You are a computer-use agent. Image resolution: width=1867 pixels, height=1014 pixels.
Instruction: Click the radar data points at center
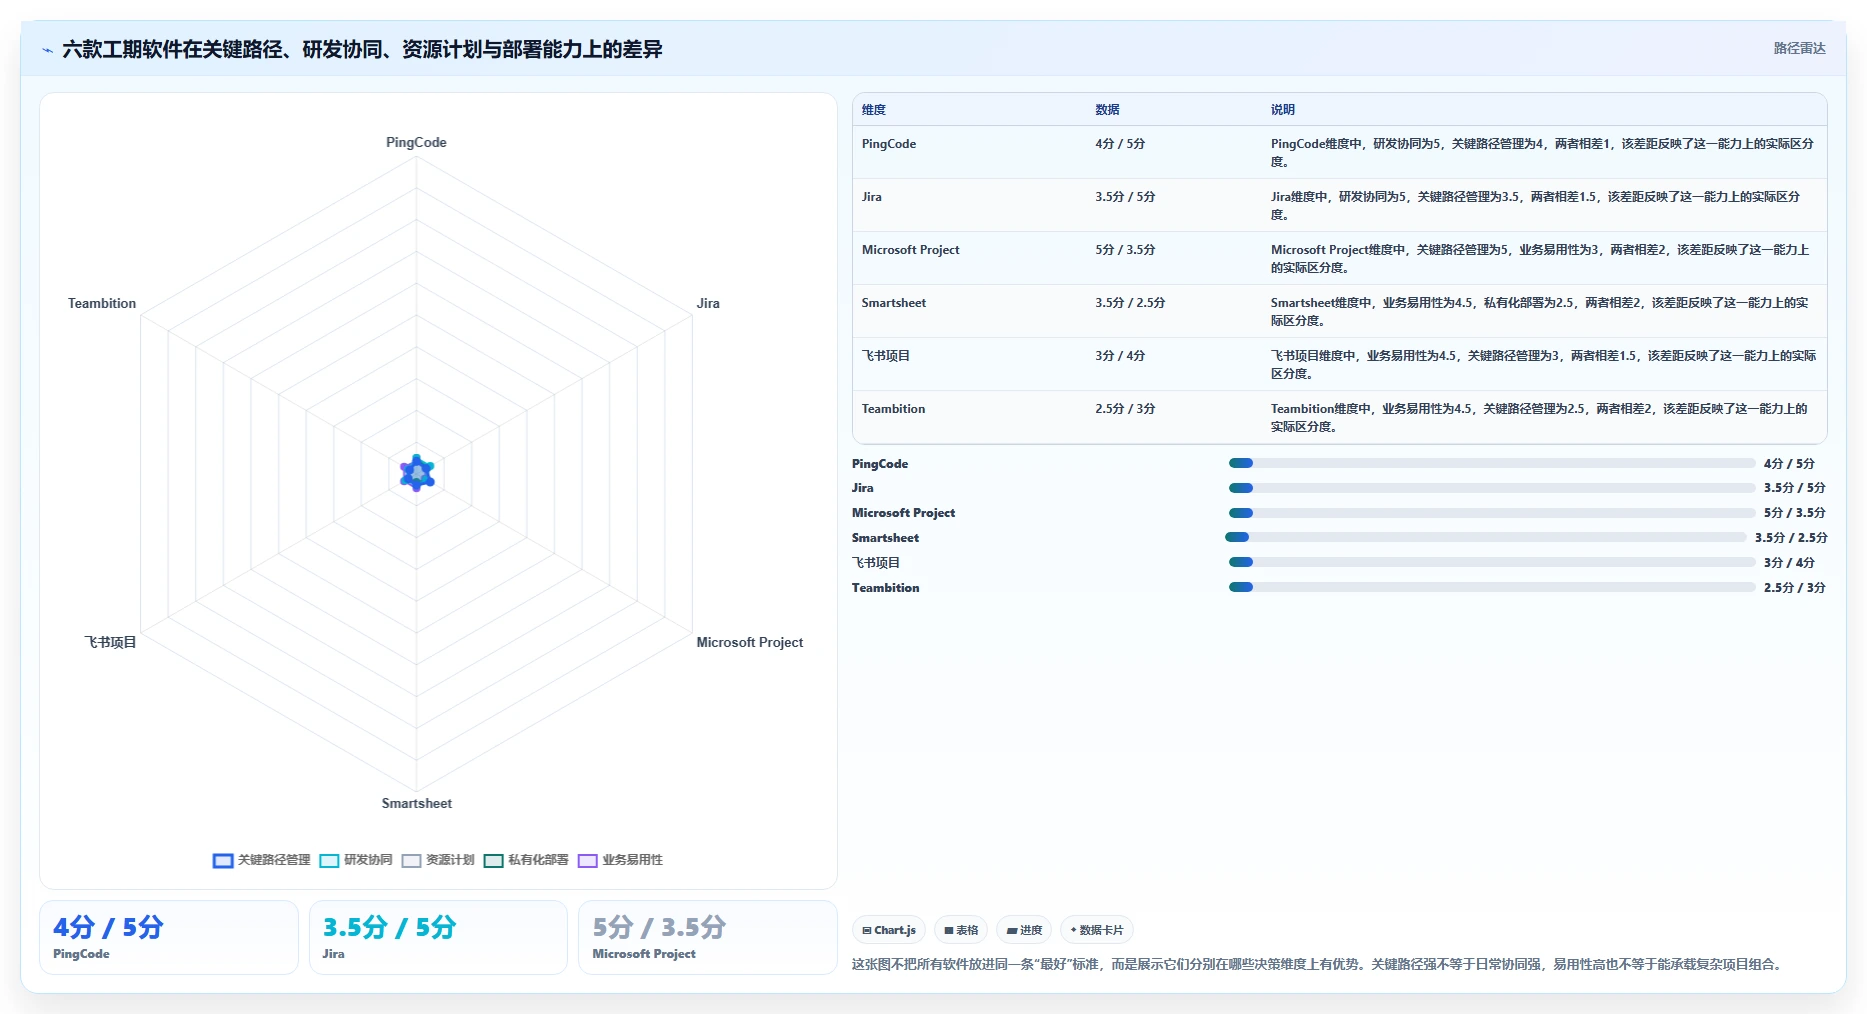coord(417,473)
